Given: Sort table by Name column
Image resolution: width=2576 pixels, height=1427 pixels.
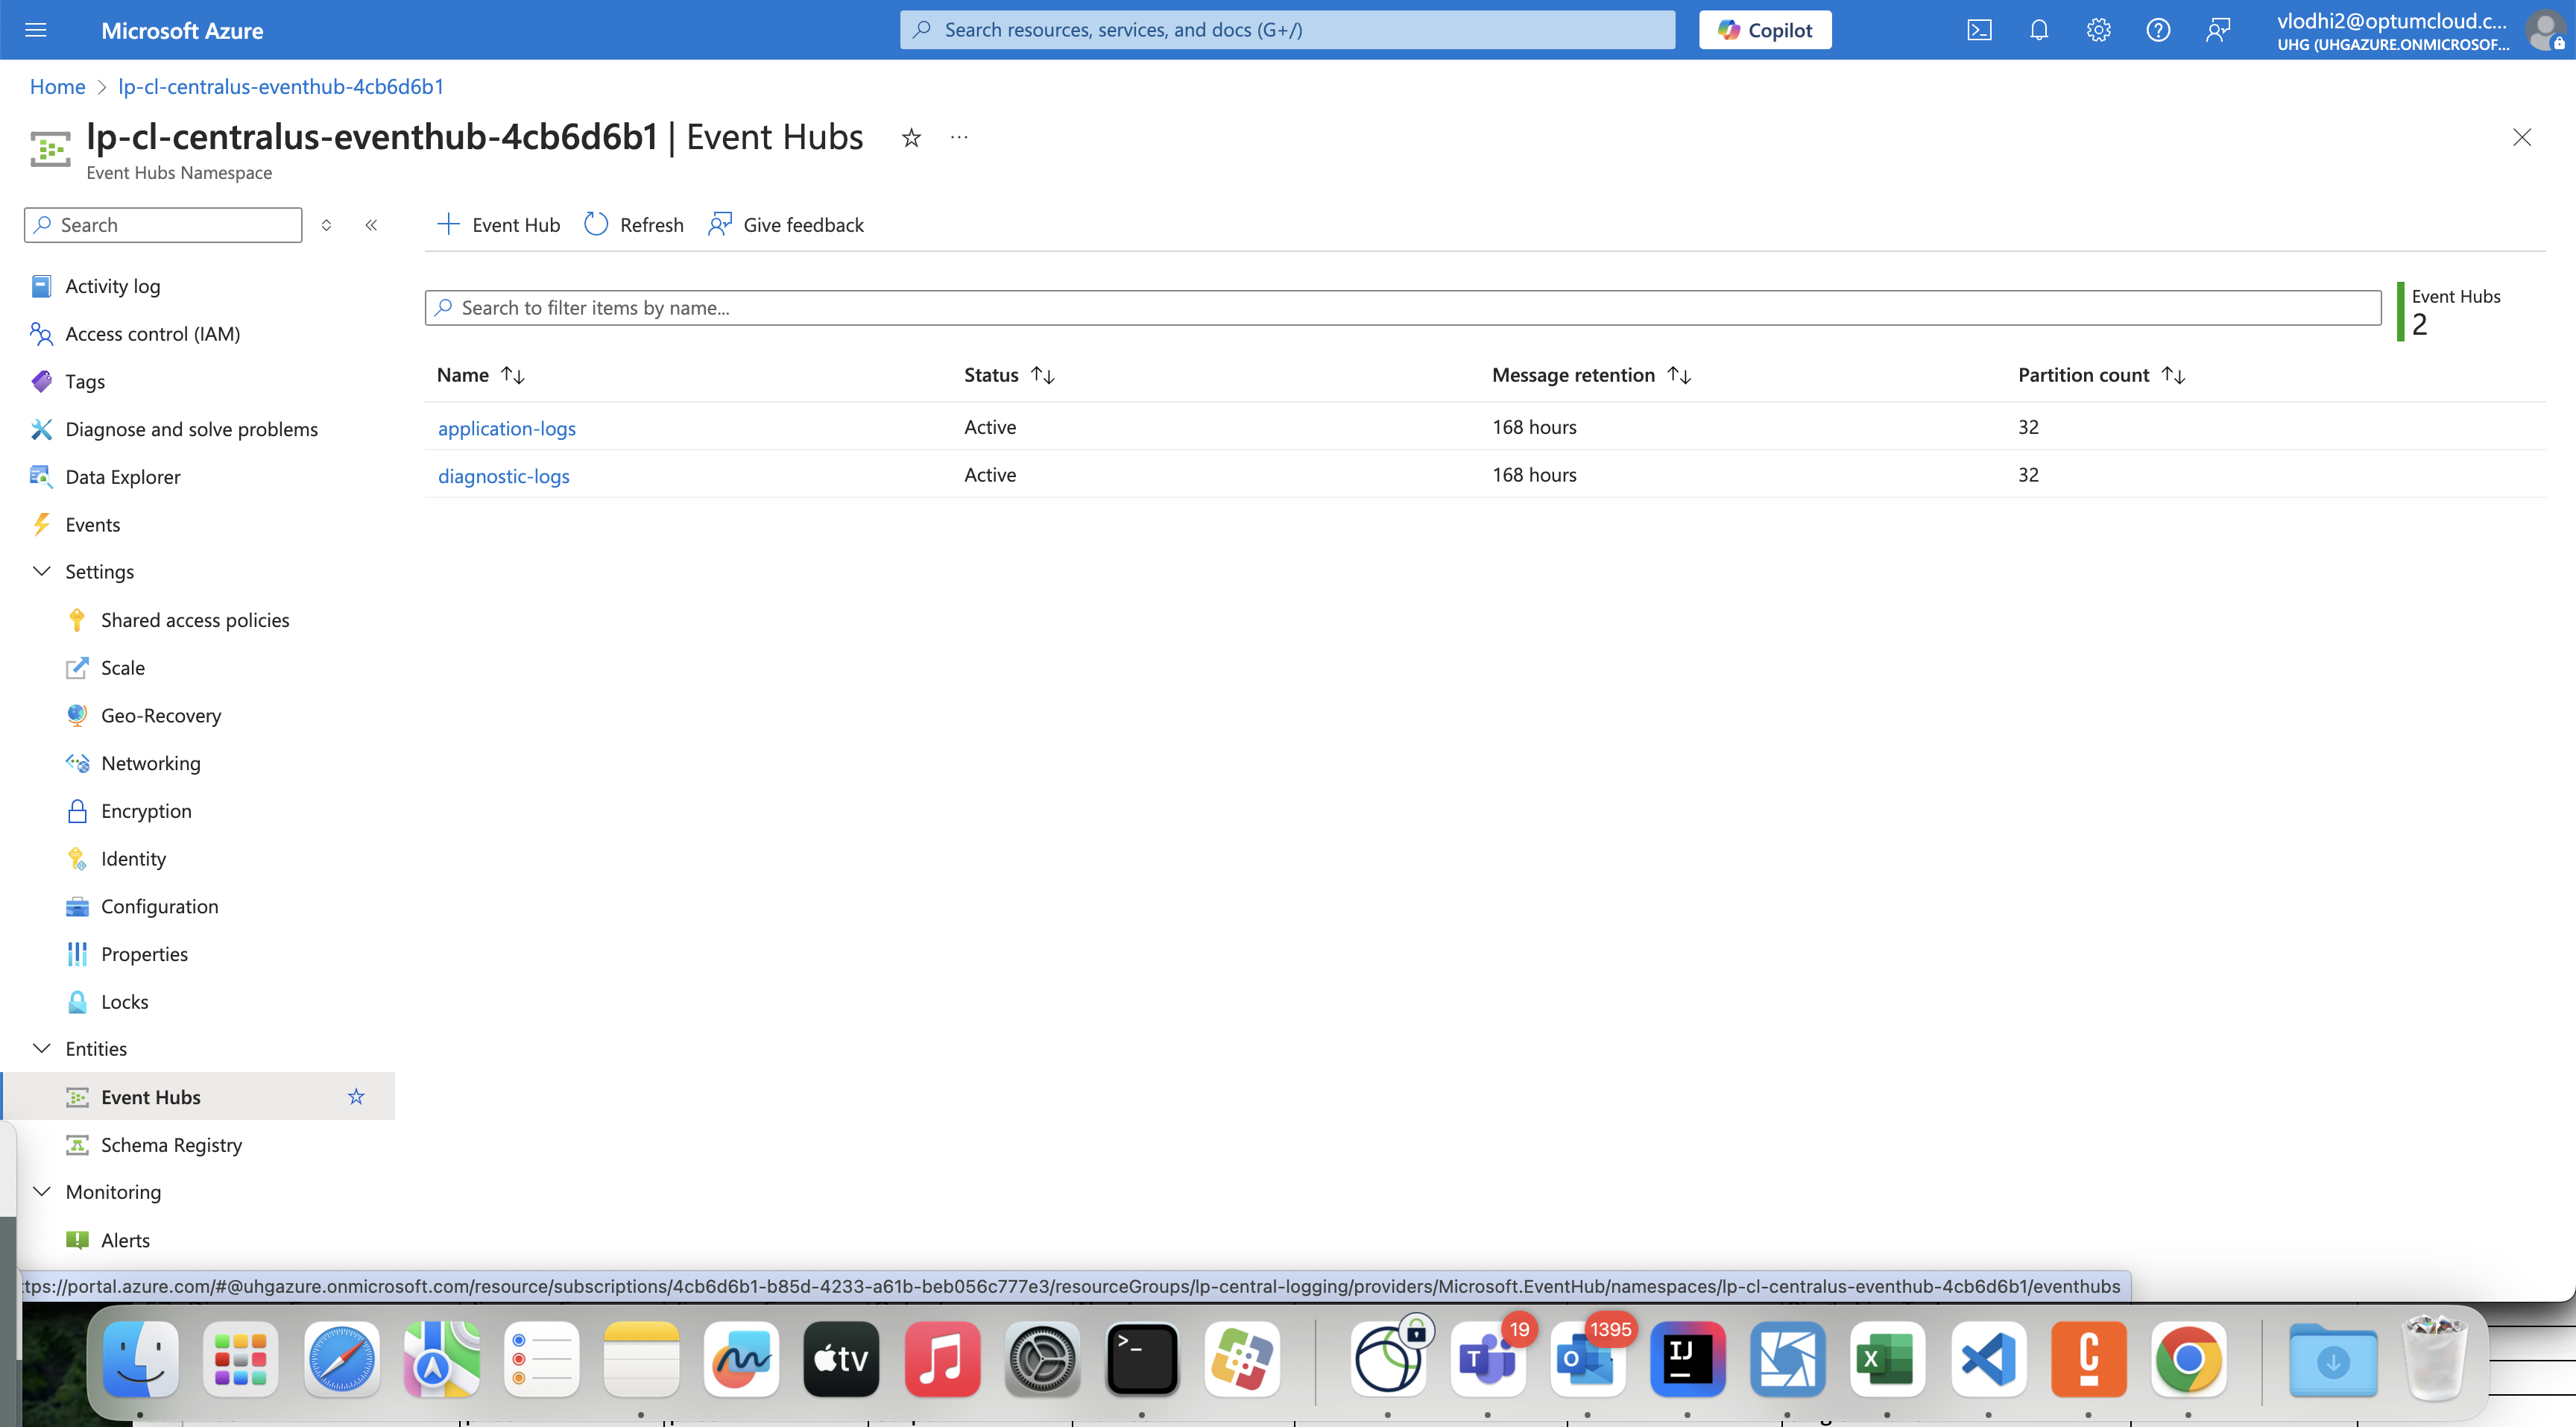Looking at the screenshot, I should click(481, 375).
